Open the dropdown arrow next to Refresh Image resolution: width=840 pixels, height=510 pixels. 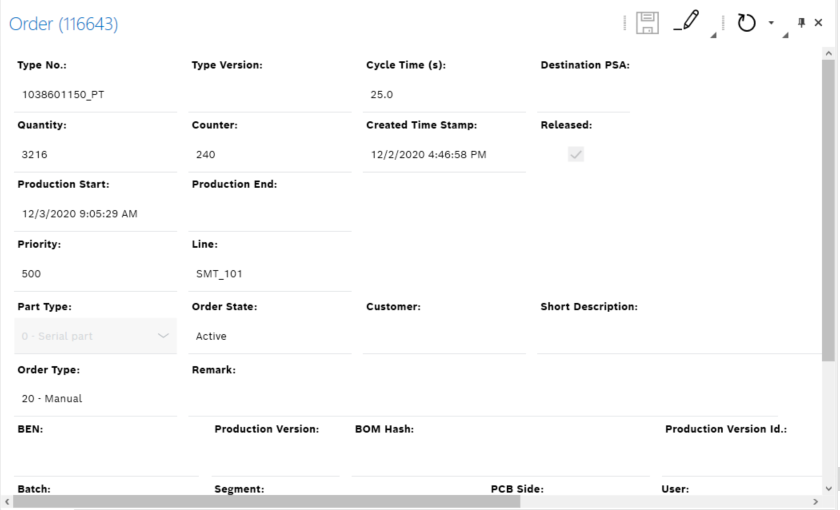771,23
